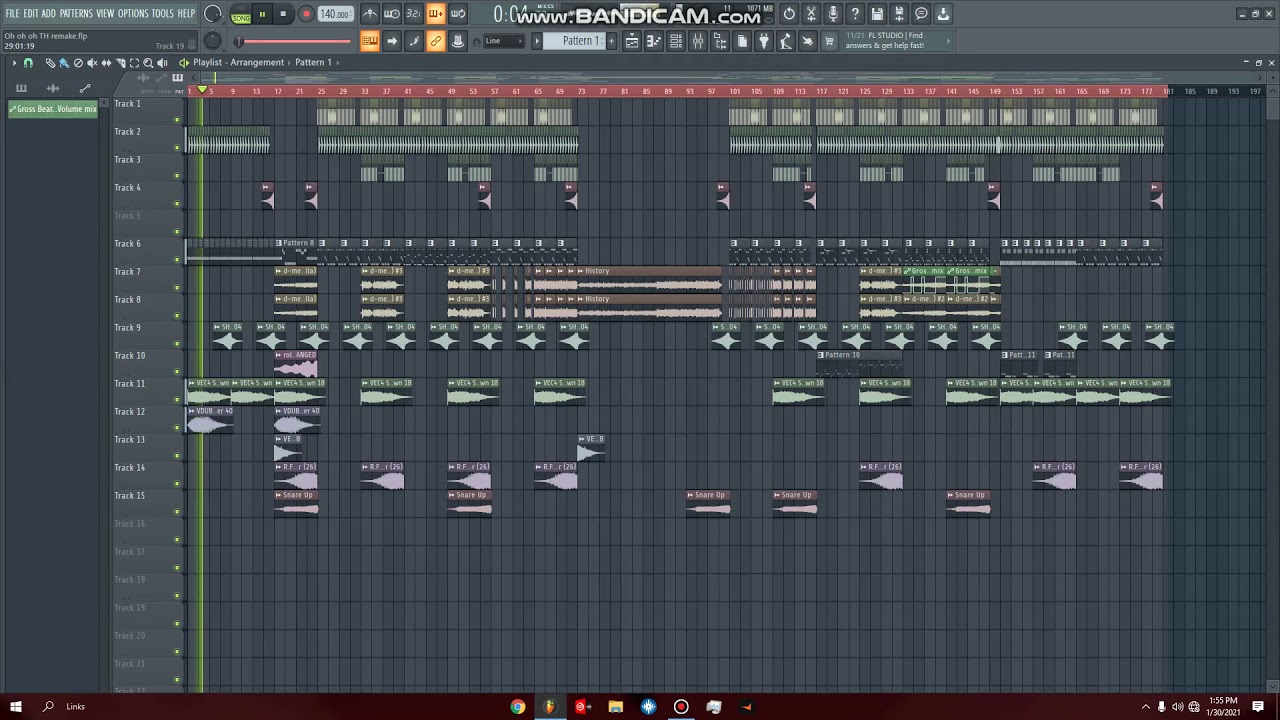
Task: Open the Playlist view
Action: click(632, 41)
